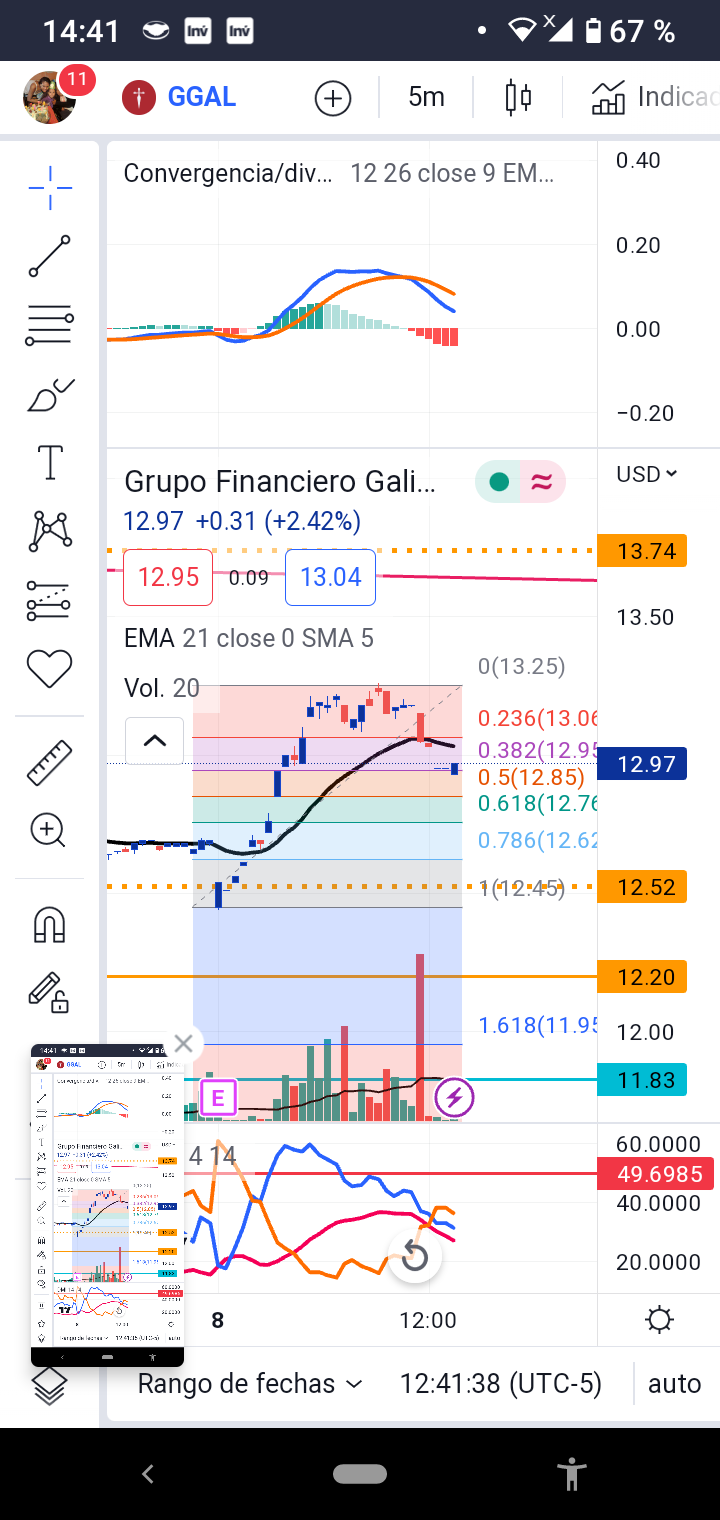Toggle auto price scale
The width and height of the screenshot is (720, 1520).
674,1384
